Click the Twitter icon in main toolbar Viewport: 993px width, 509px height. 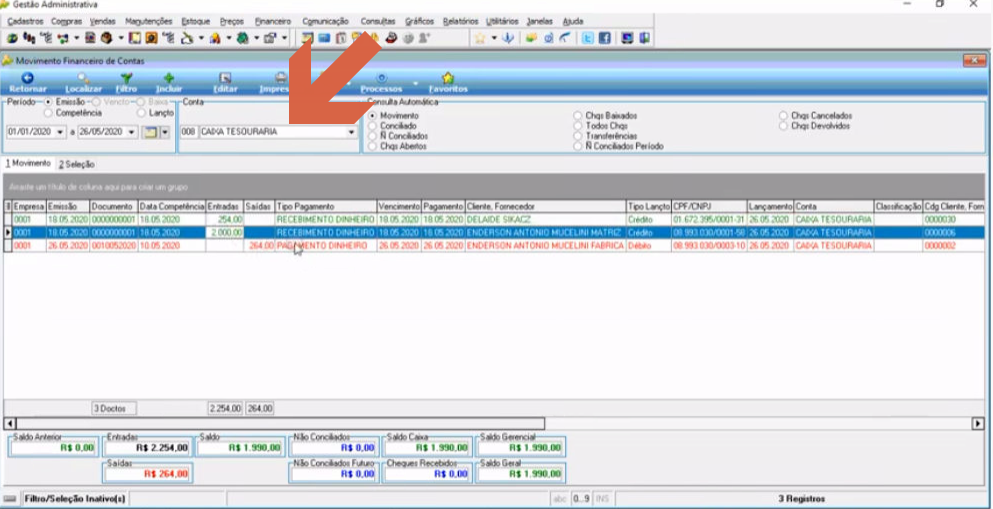click(x=588, y=38)
